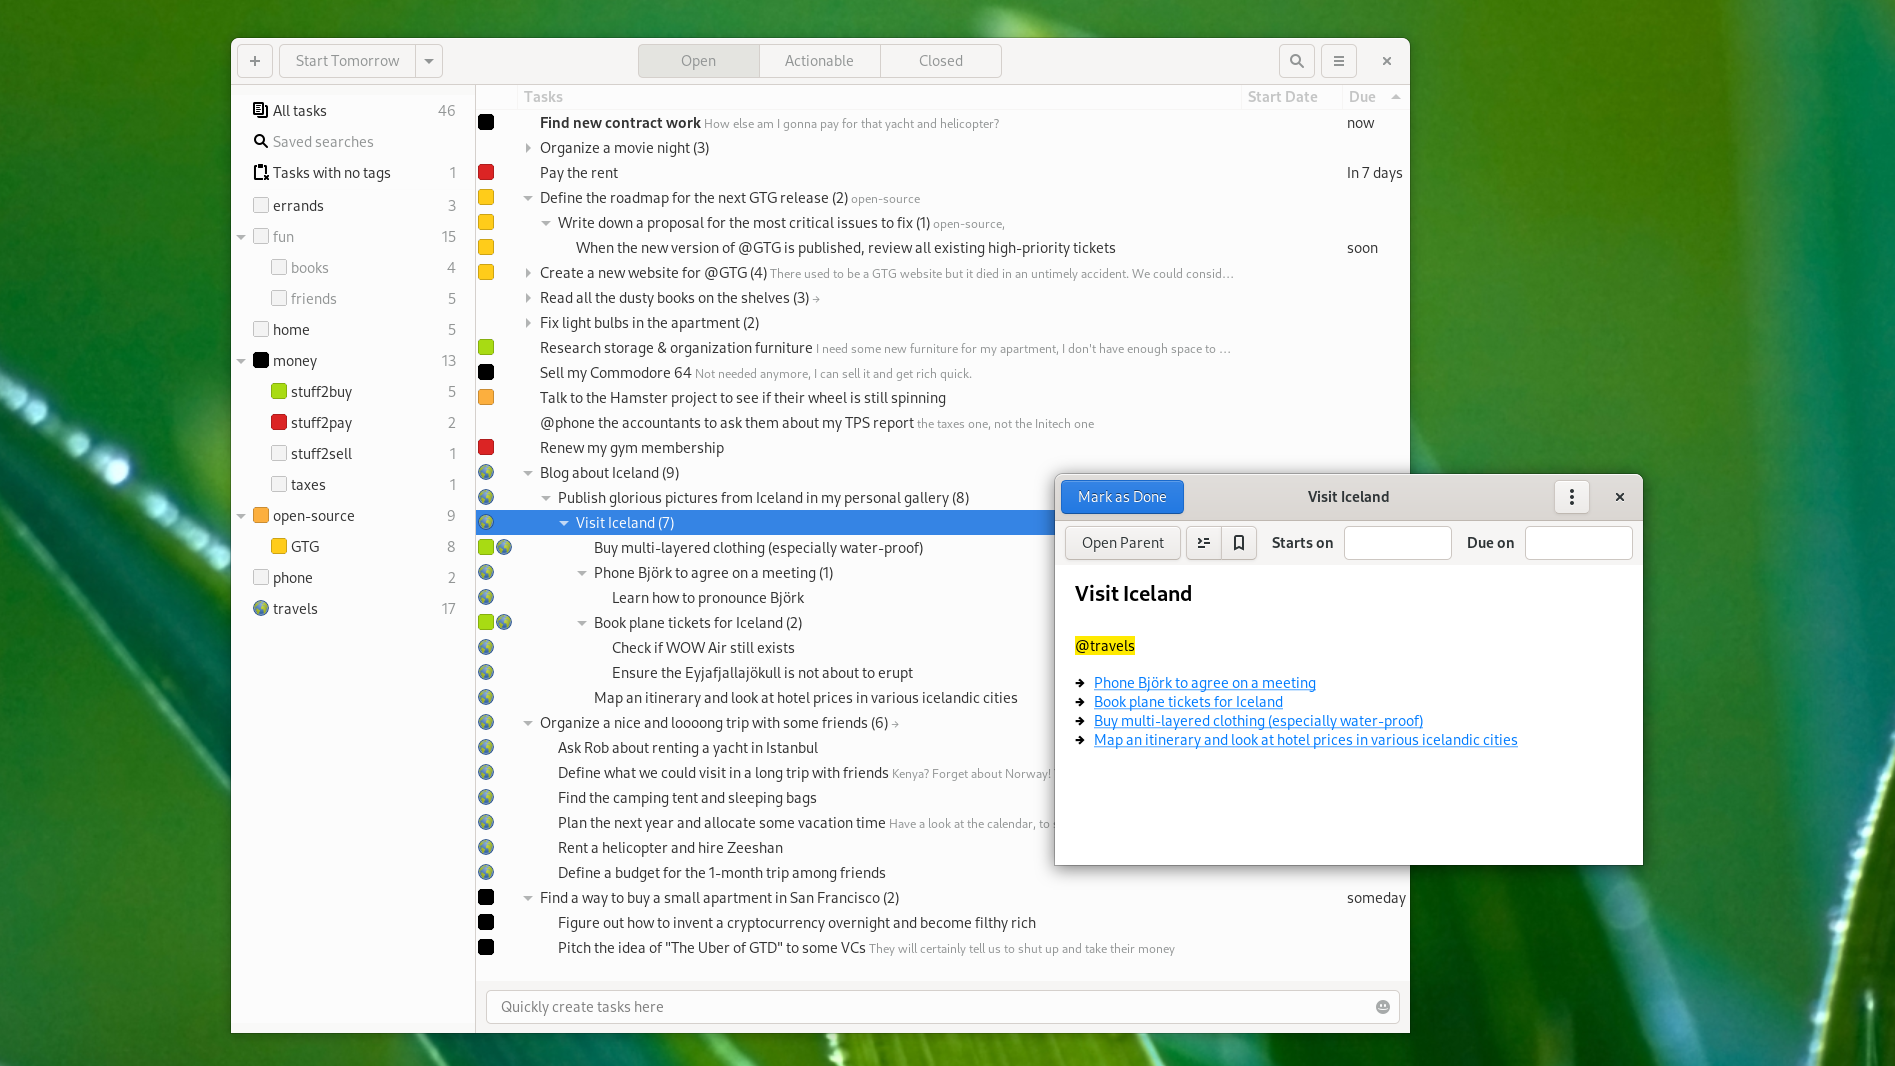Screen dimensions: 1895x1066
Task: Expand the Organize a movie night task
Action: tap(528, 147)
